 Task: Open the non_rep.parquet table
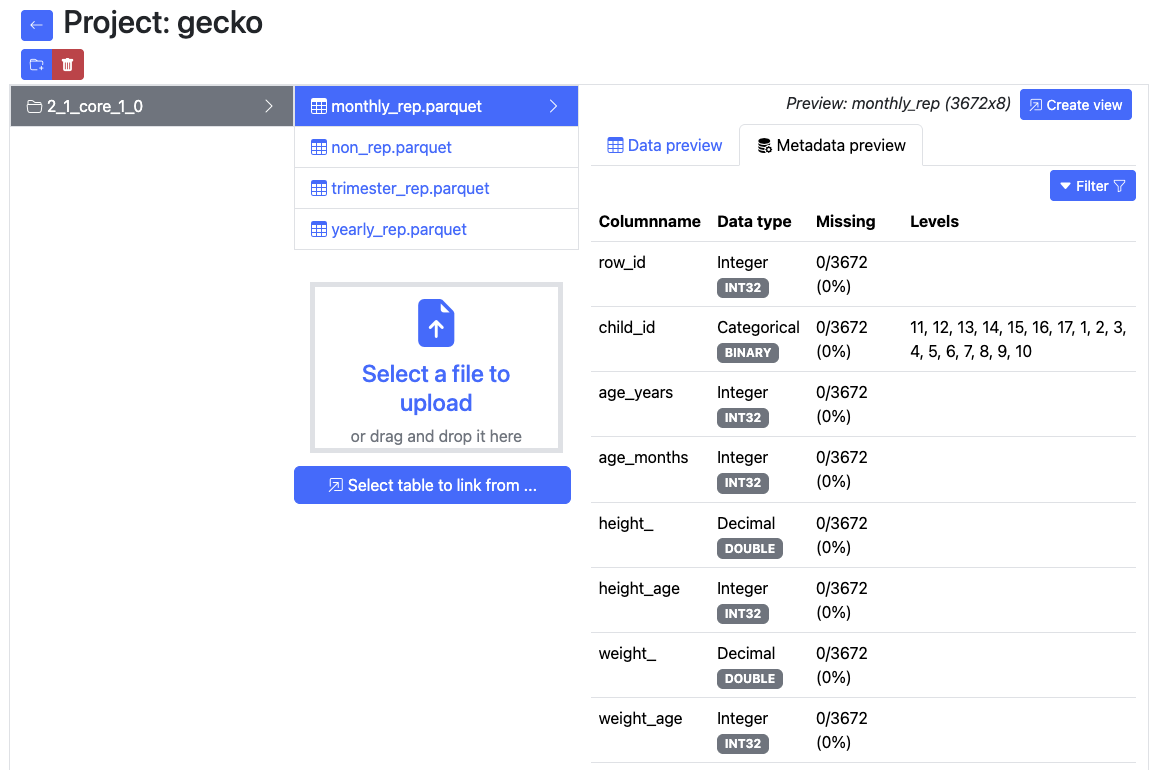click(x=391, y=148)
